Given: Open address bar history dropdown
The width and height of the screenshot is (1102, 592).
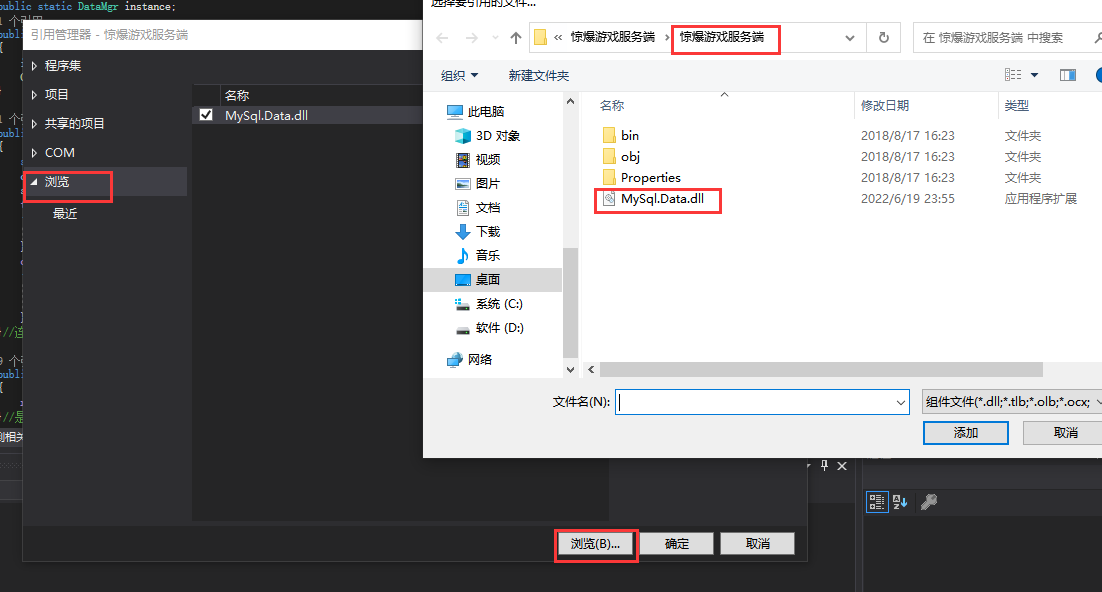Looking at the screenshot, I should click(850, 38).
